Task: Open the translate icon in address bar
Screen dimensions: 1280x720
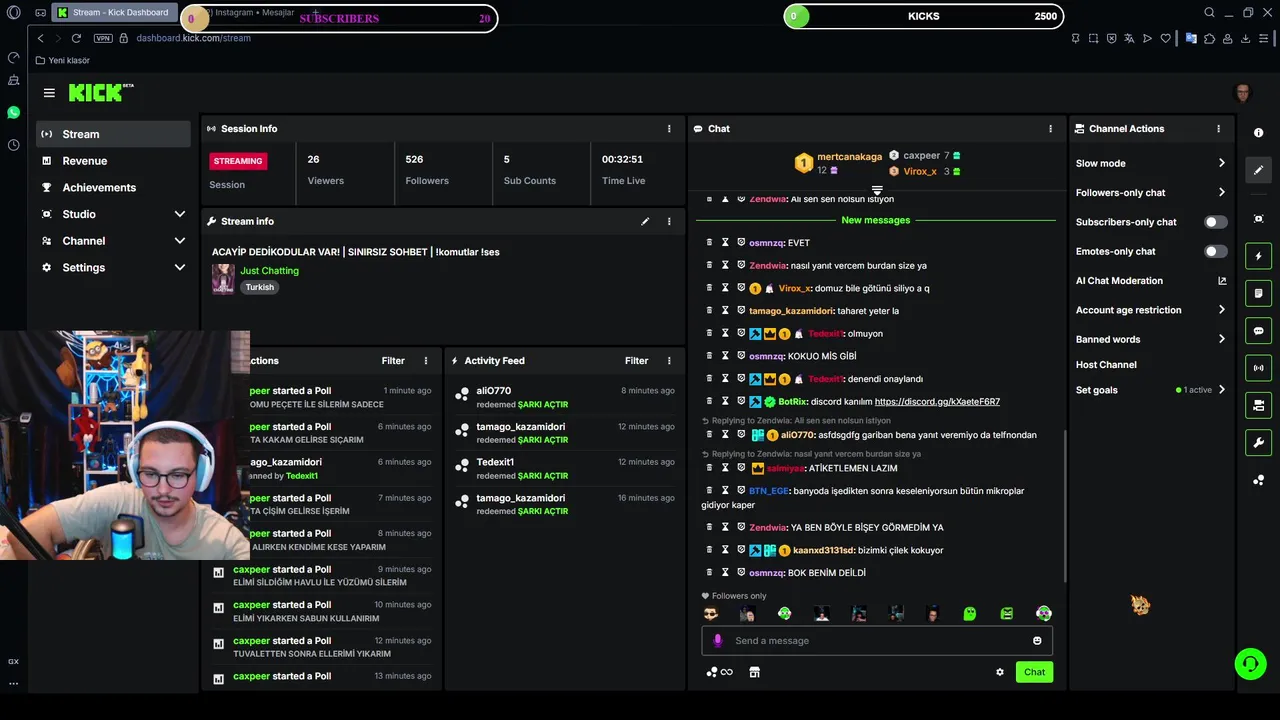Action: point(1129,38)
